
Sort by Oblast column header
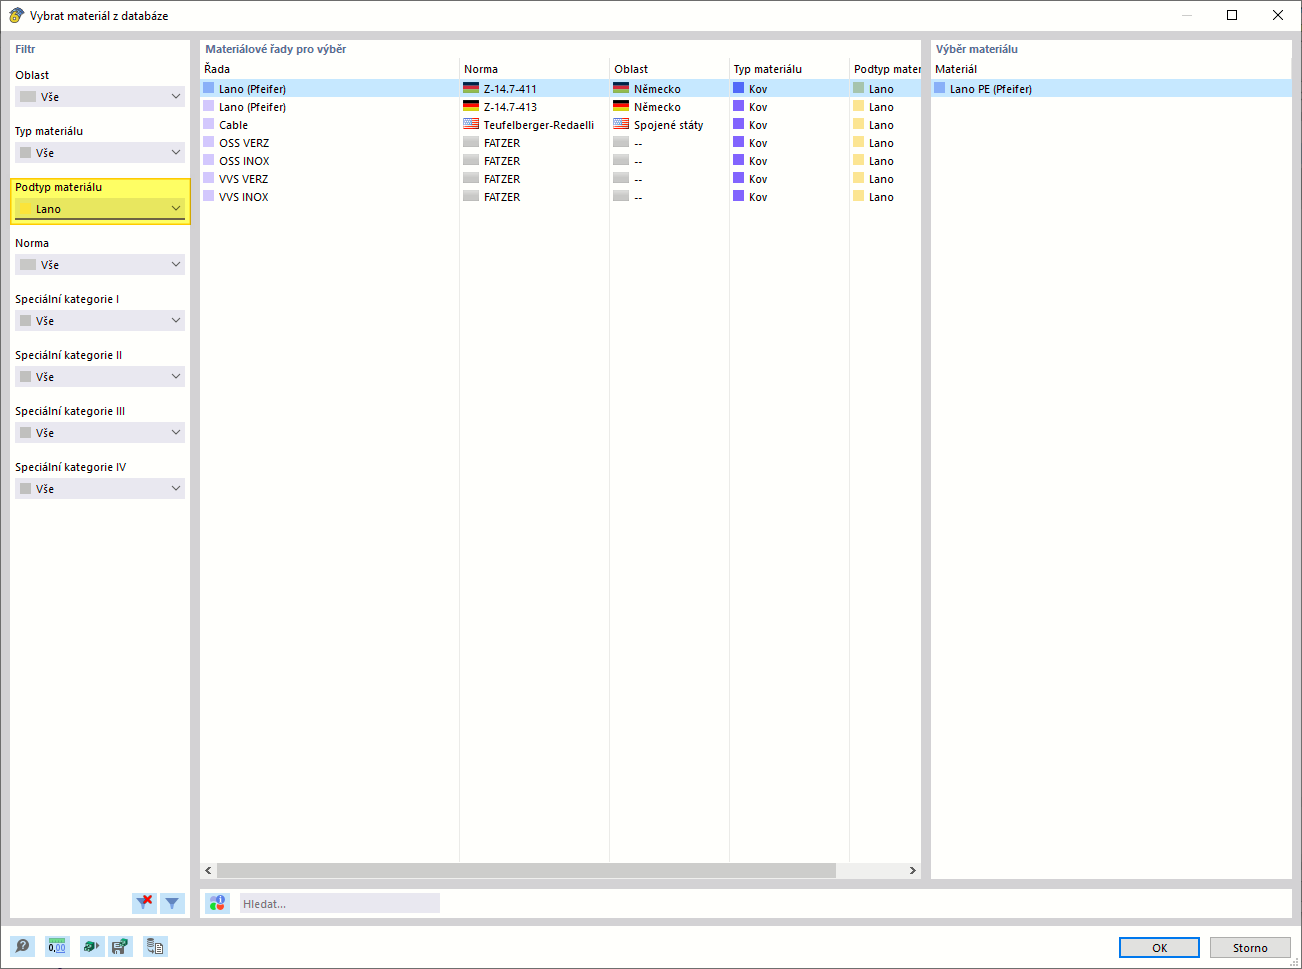[669, 69]
